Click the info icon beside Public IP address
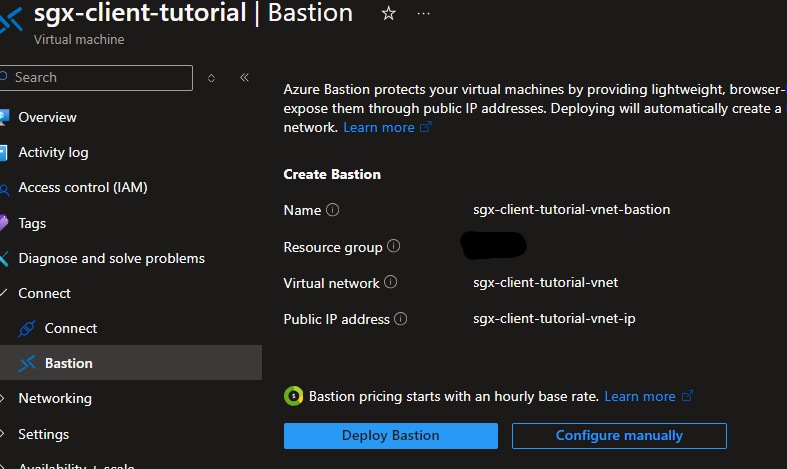This screenshot has height=469, width=787. (x=401, y=319)
